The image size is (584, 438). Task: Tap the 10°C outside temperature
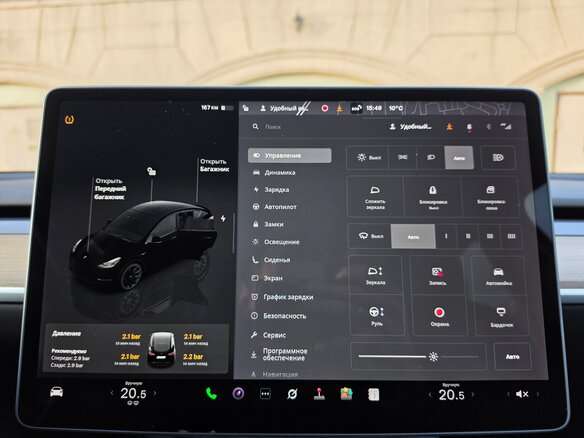(x=396, y=108)
